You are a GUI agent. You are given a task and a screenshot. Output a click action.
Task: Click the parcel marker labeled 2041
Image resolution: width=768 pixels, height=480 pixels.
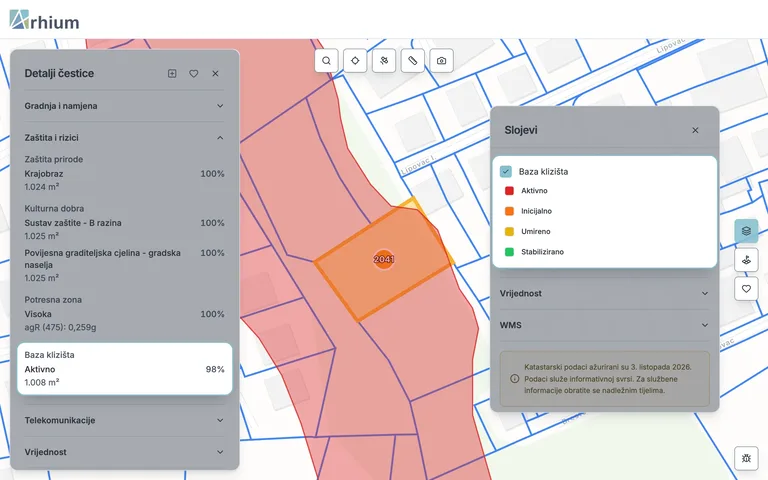pyautogui.click(x=384, y=259)
